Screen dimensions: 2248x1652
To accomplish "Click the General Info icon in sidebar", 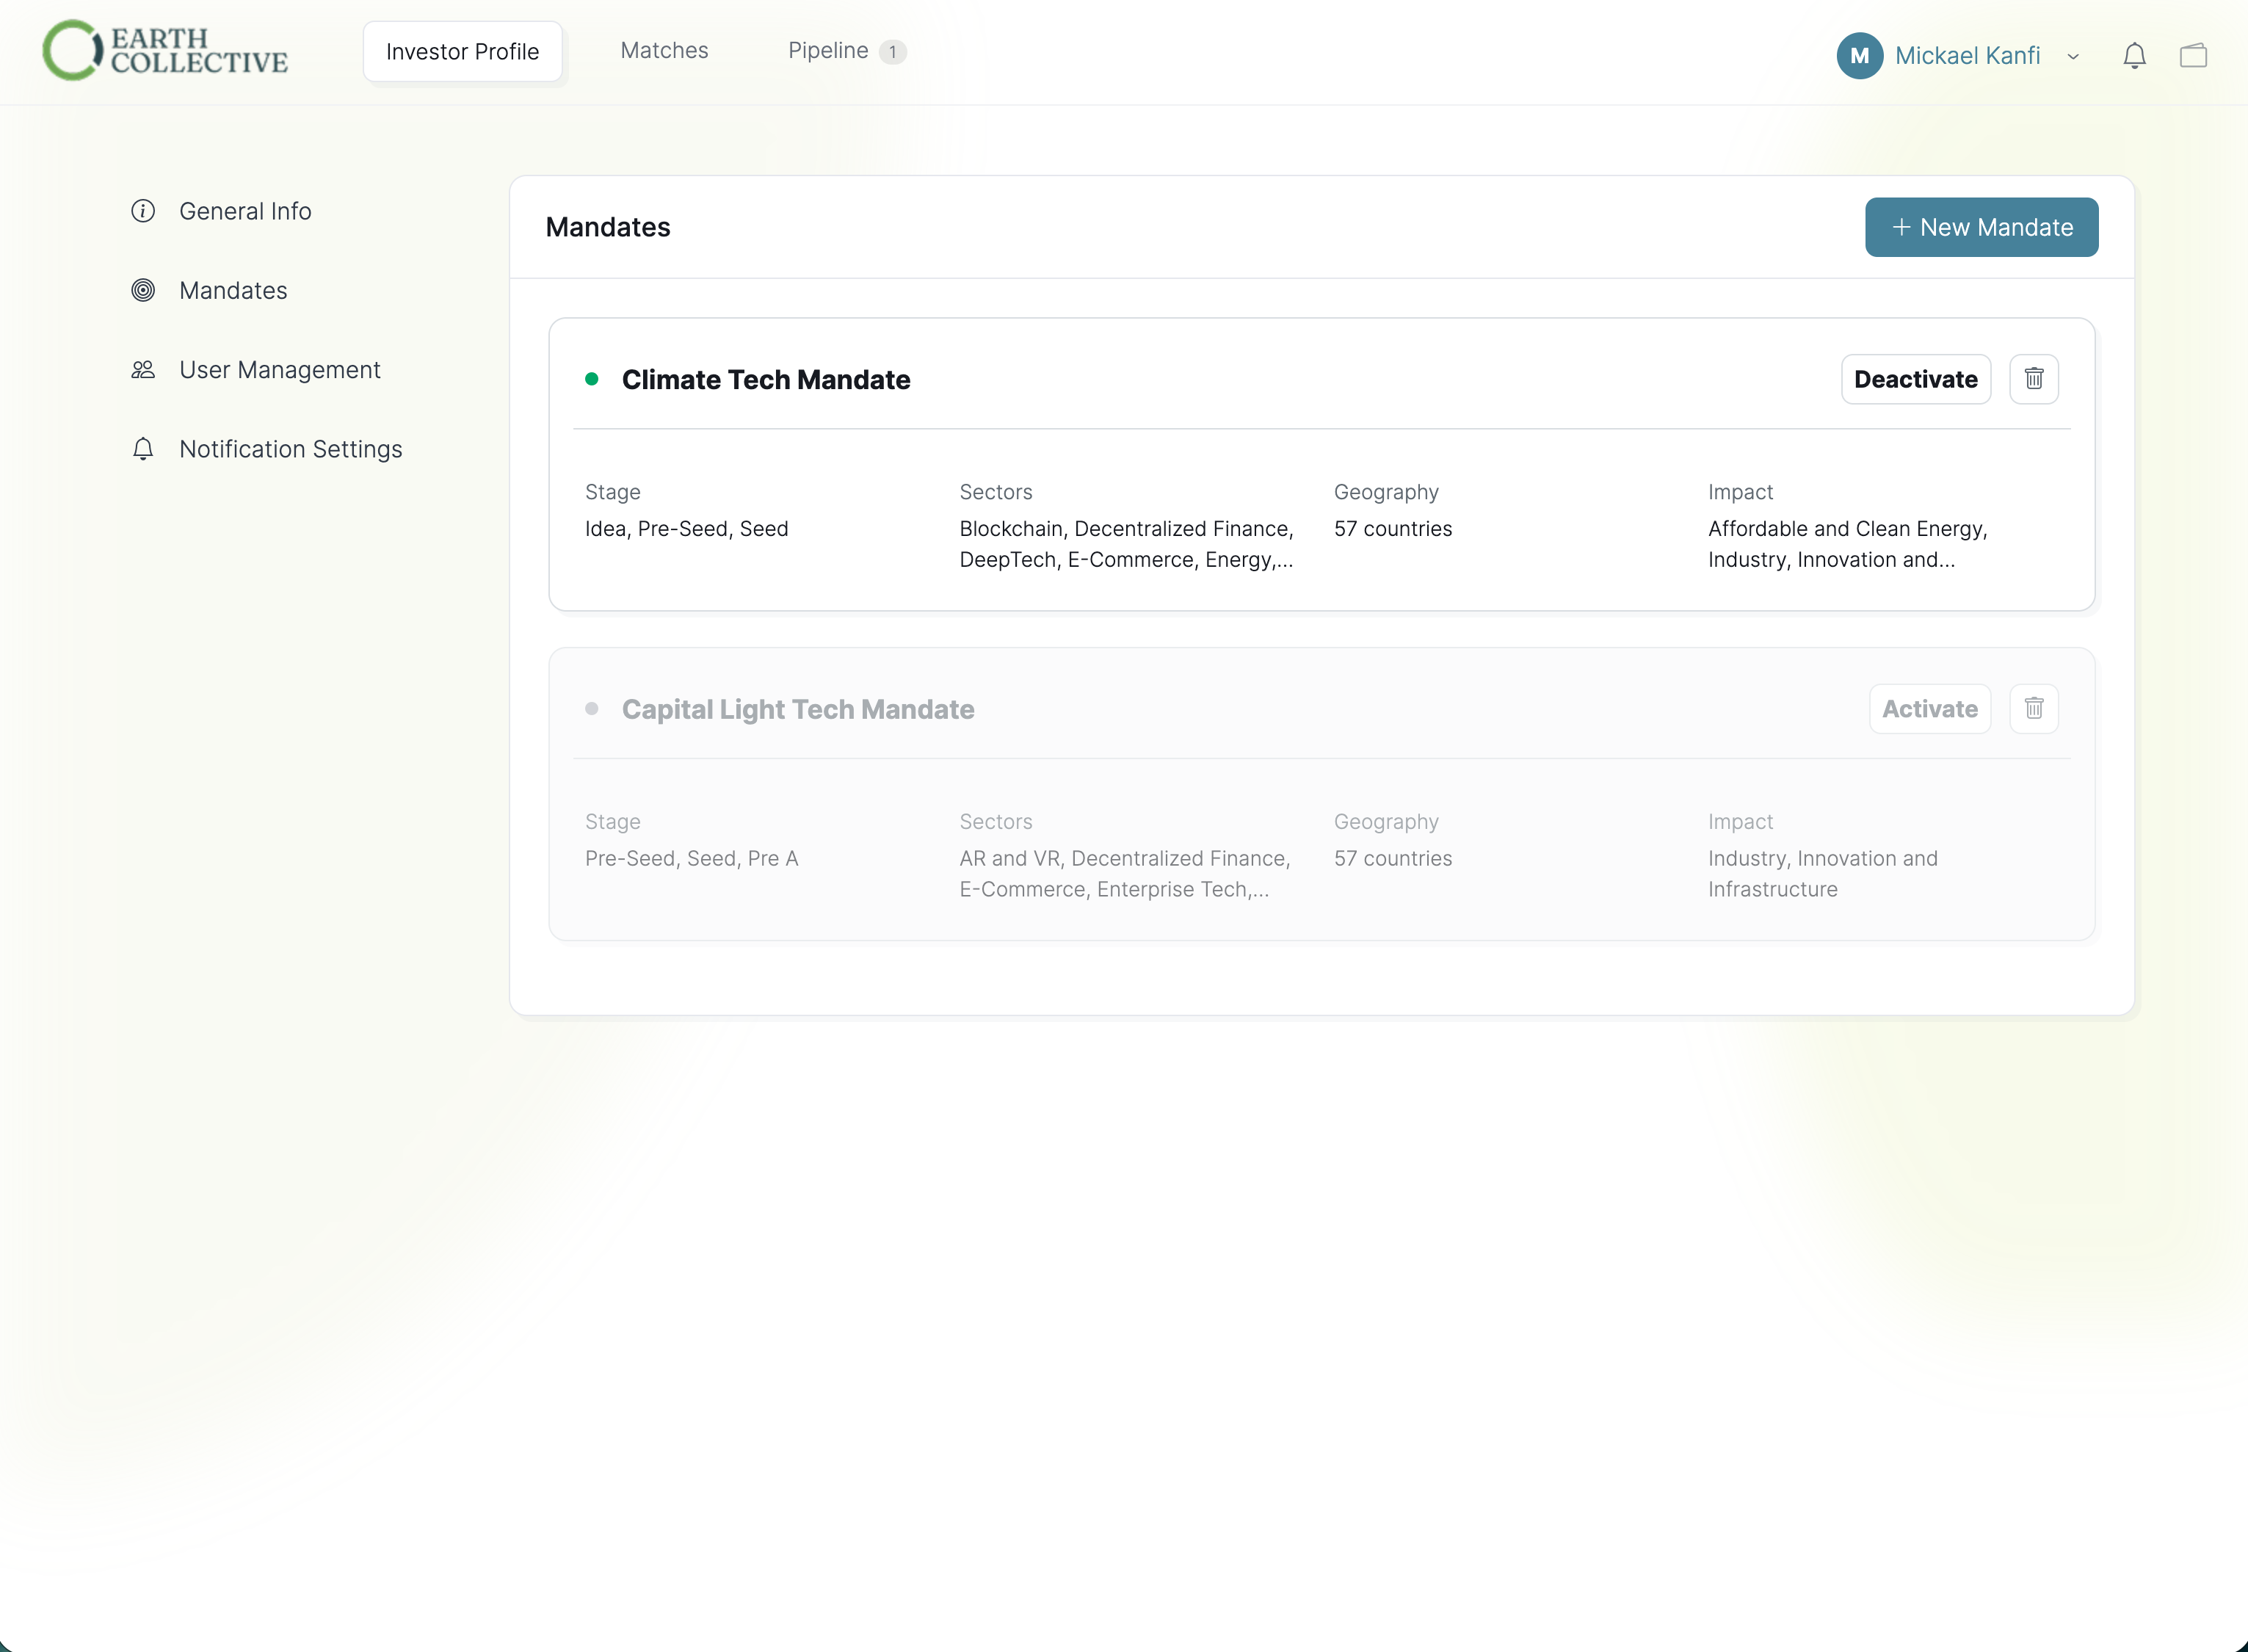I will pos(142,211).
